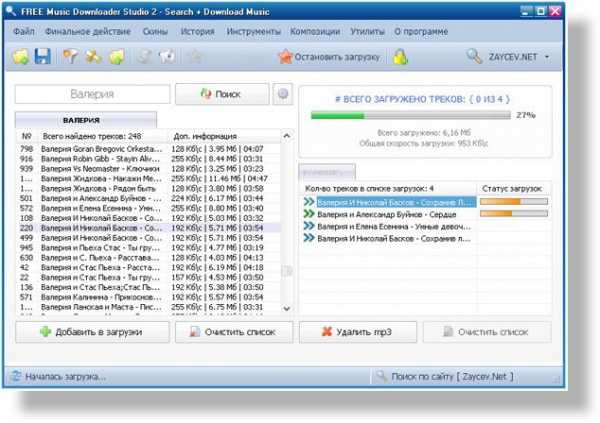Screen dimensions: 600x423
Task: Select track 939 Валерия Vs Neomaster - Ключики
Action: click(148, 168)
